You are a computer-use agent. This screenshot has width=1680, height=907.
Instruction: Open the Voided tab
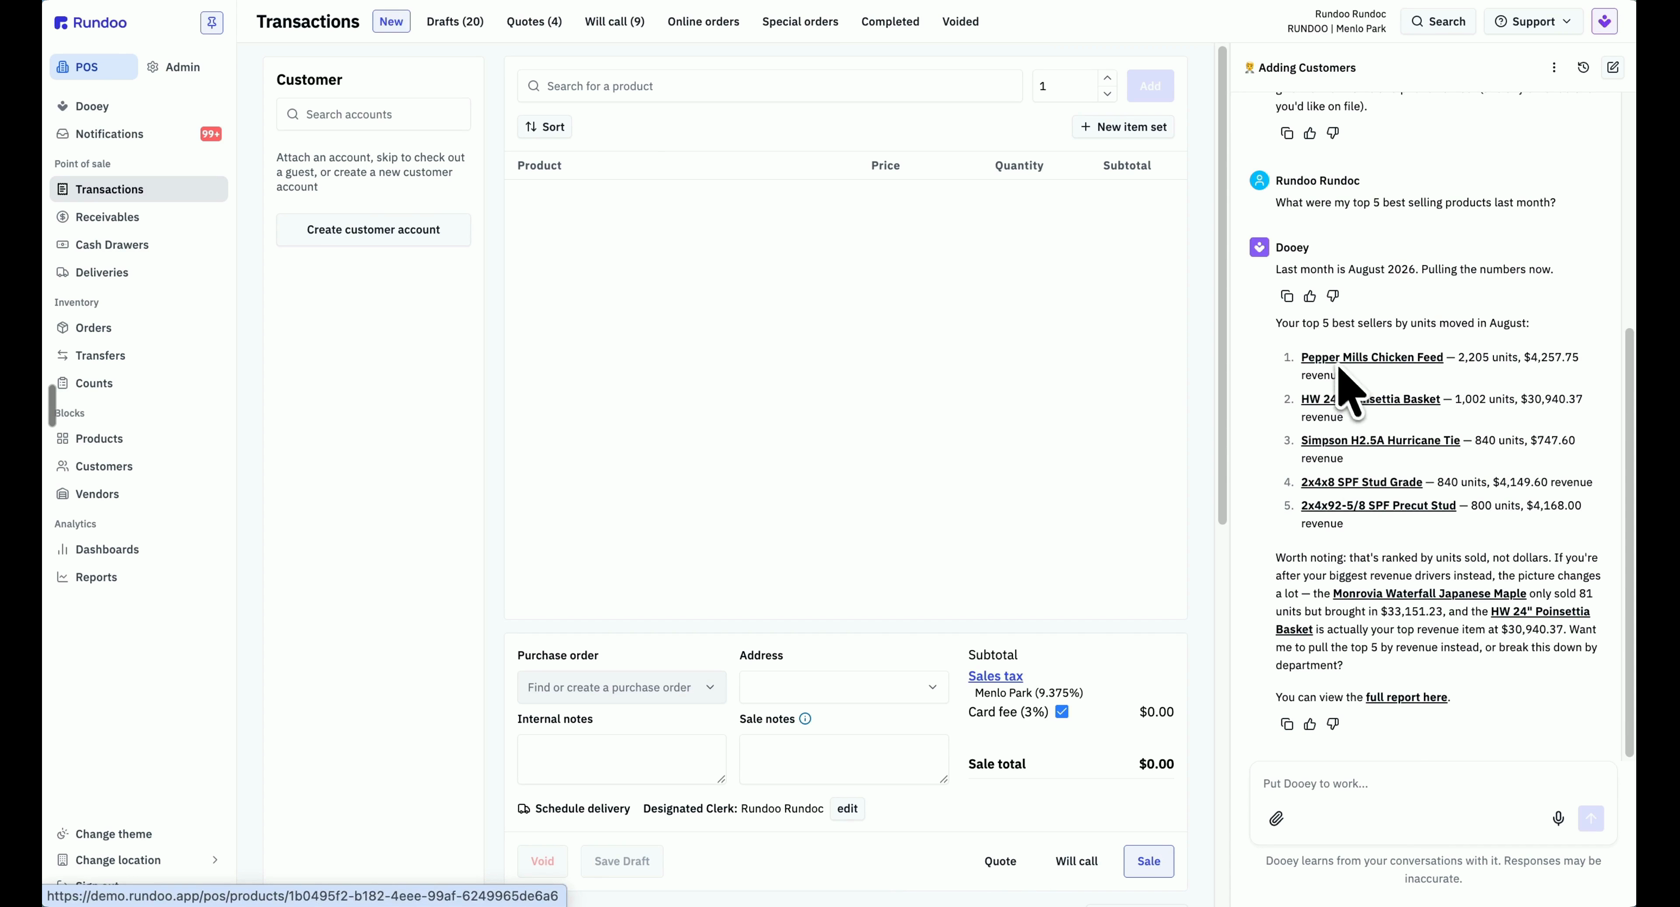(960, 21)
